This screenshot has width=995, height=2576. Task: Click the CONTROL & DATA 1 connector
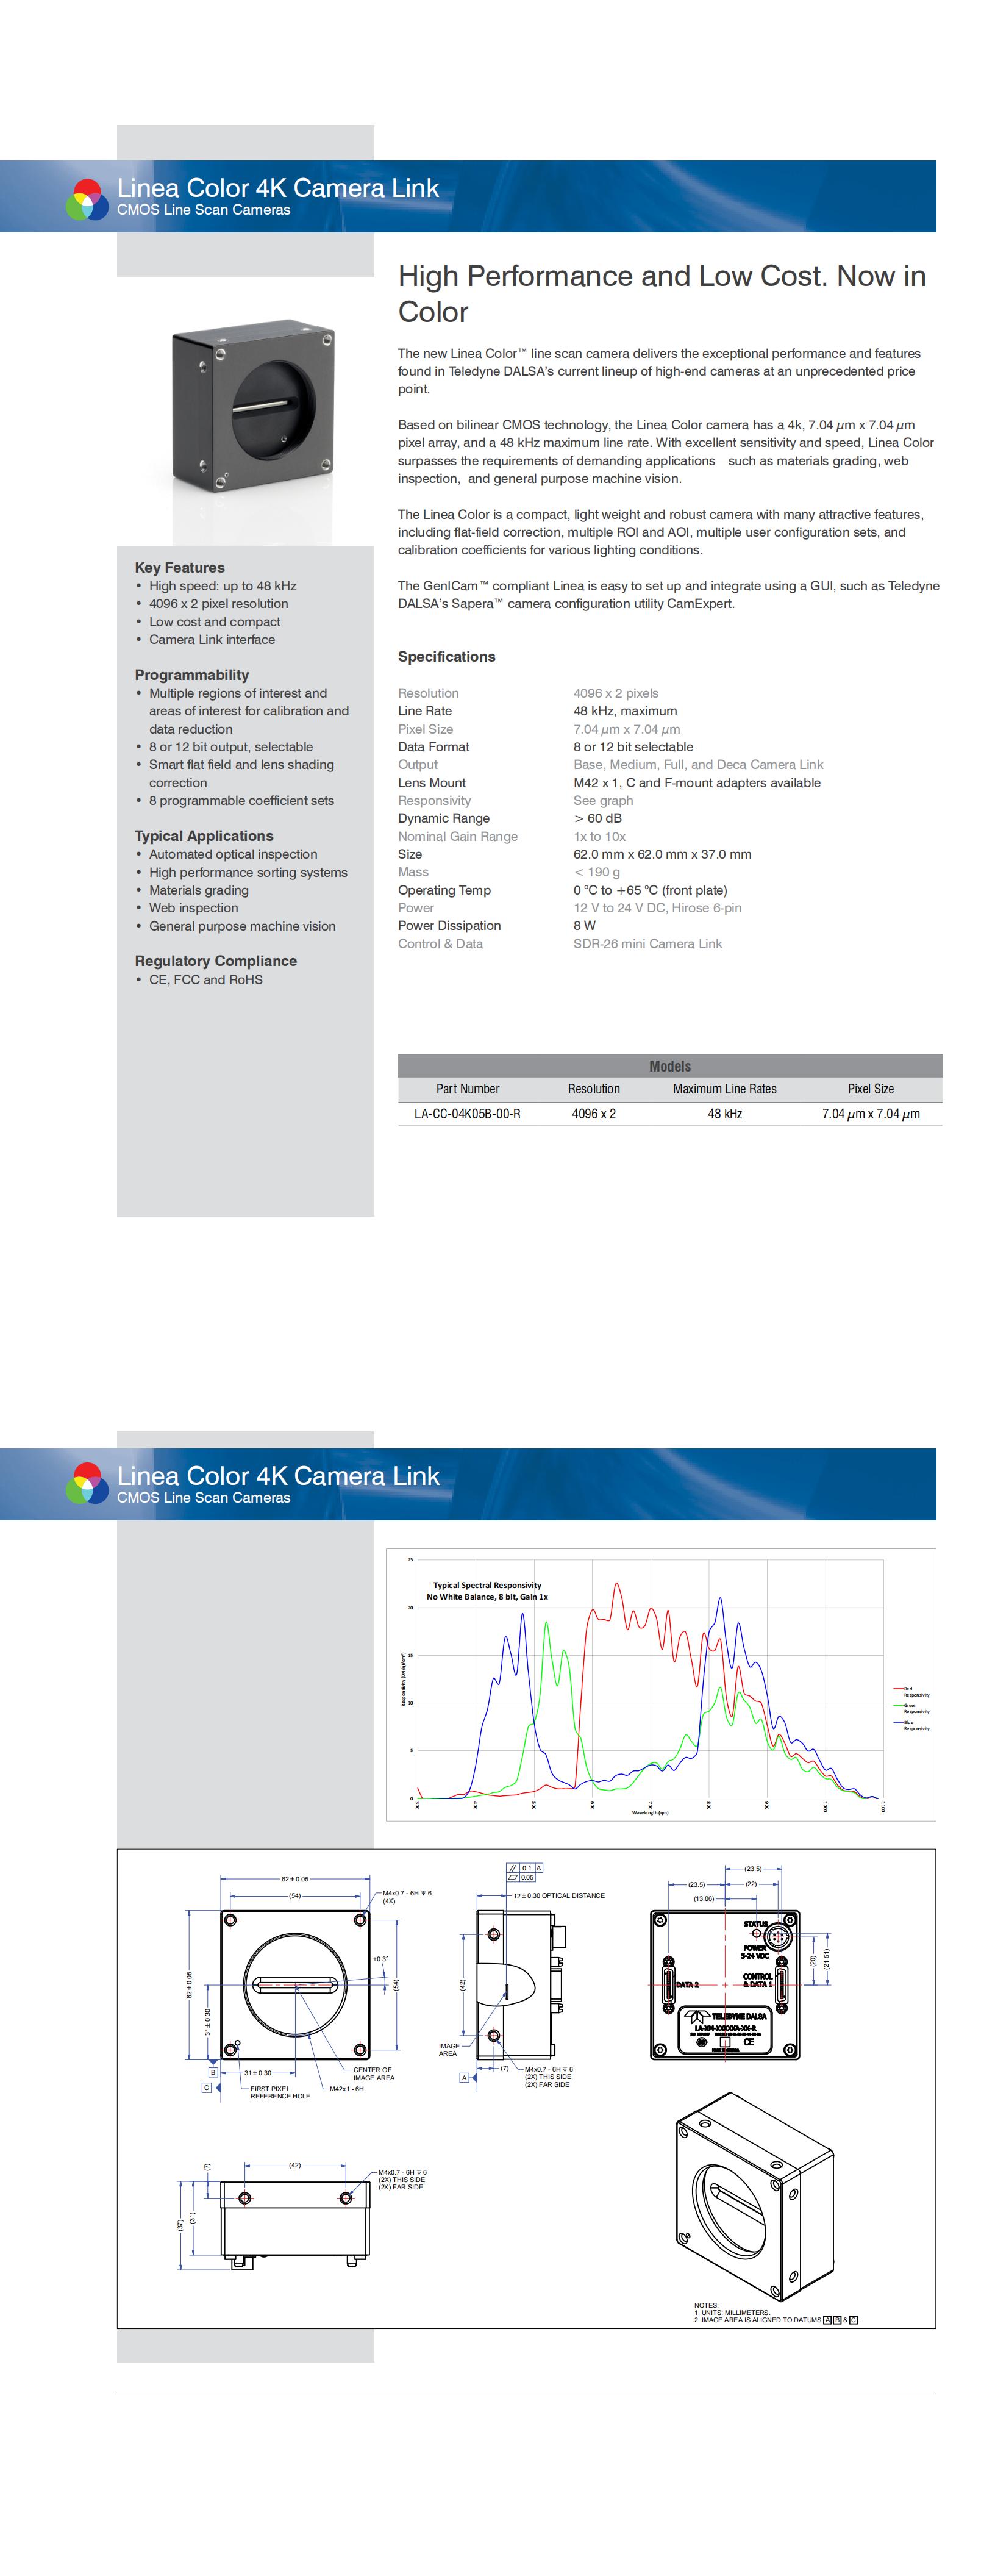781,1984
